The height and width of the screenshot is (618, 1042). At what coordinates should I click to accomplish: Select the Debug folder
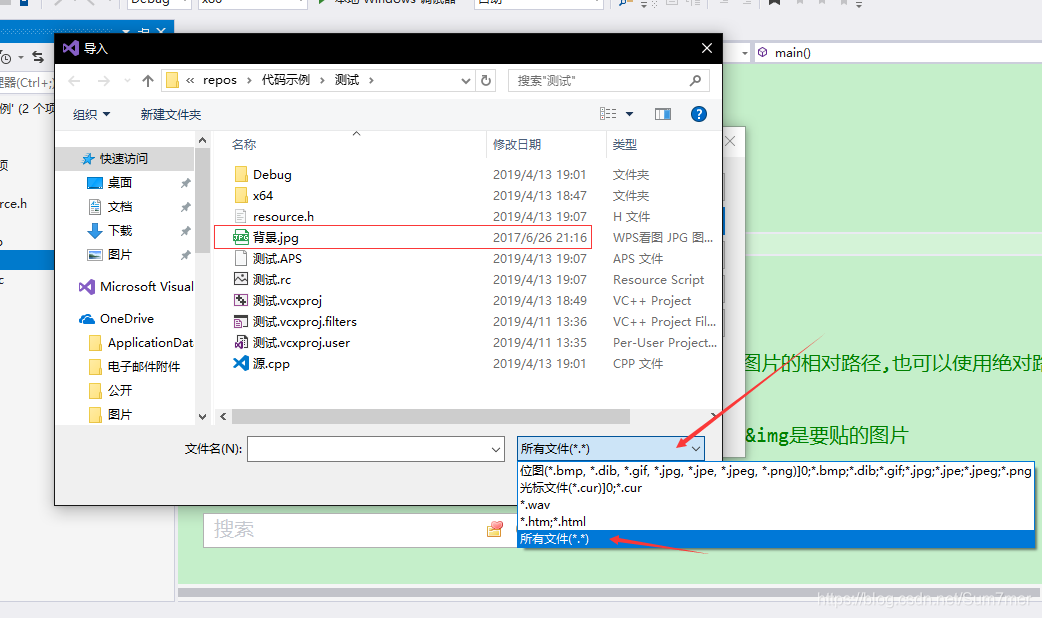[272, 175]
